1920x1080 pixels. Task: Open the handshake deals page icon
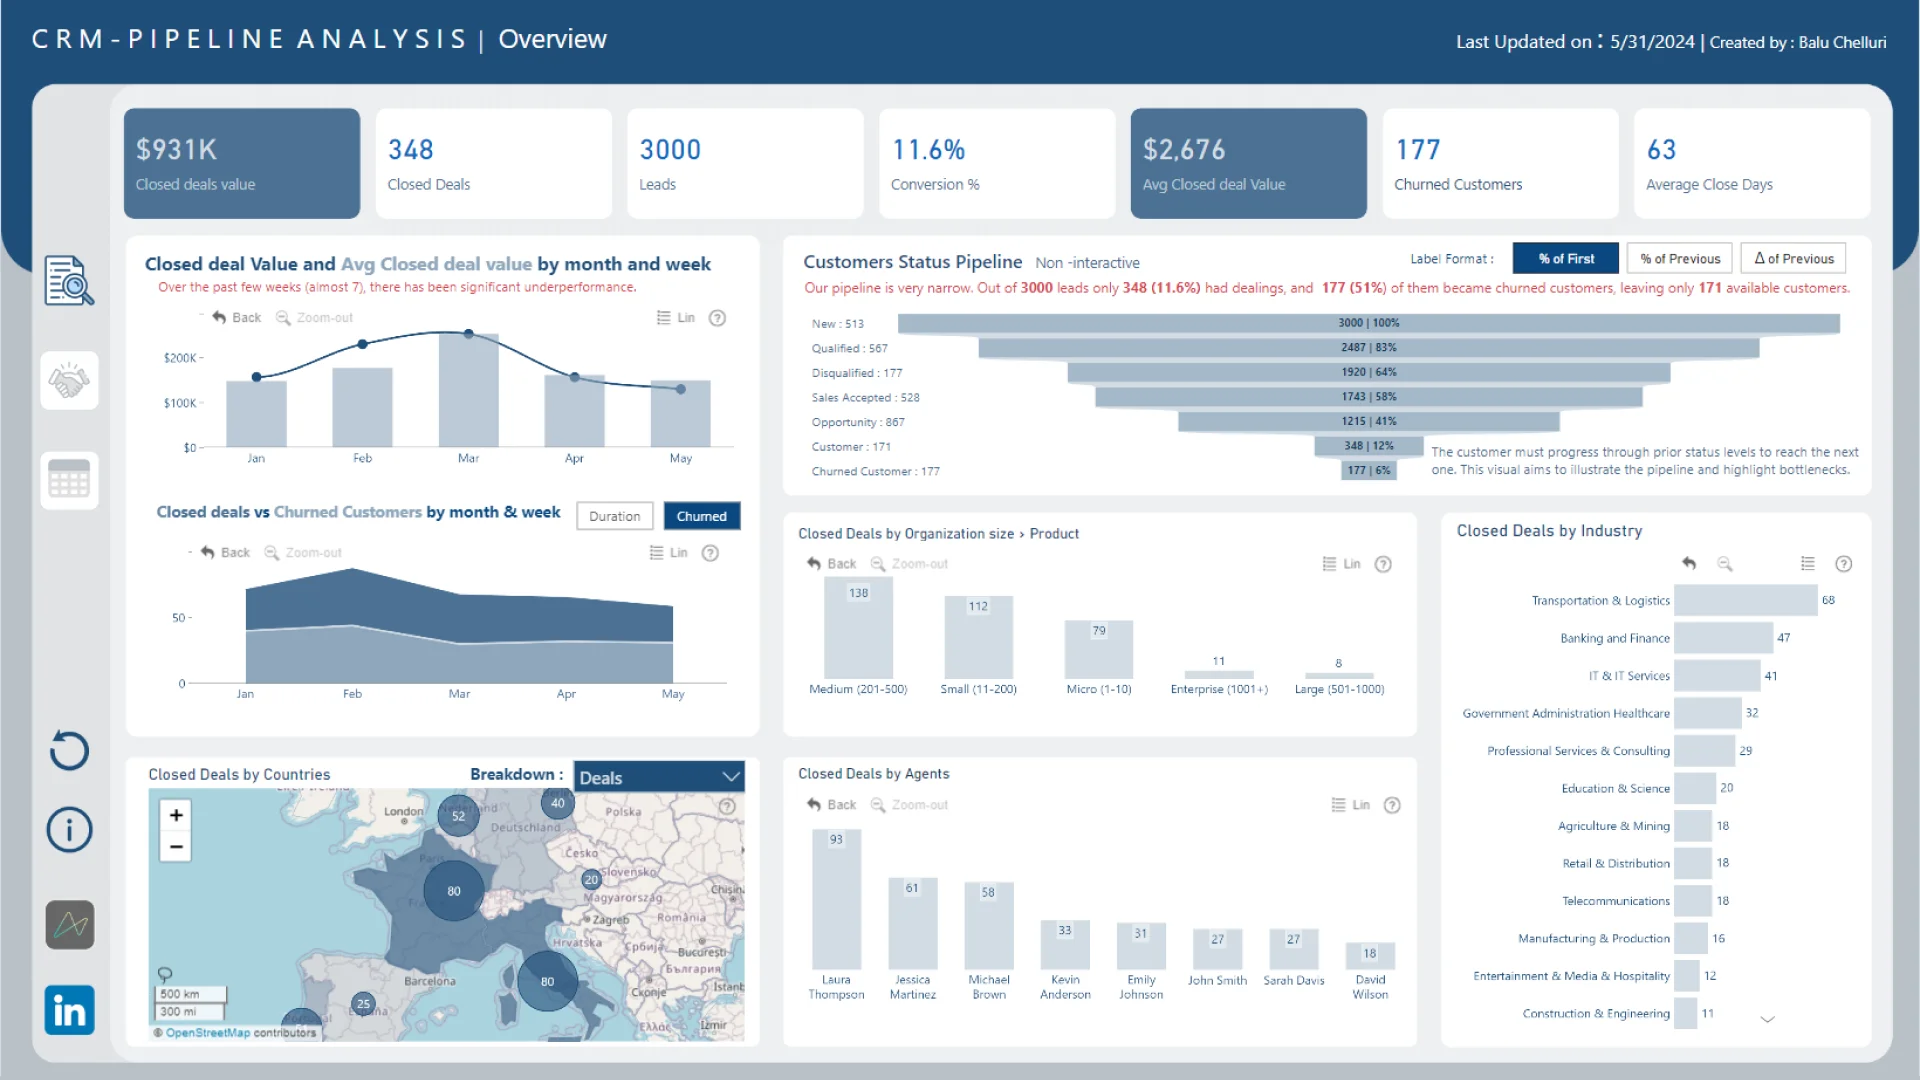coord(69,380)
